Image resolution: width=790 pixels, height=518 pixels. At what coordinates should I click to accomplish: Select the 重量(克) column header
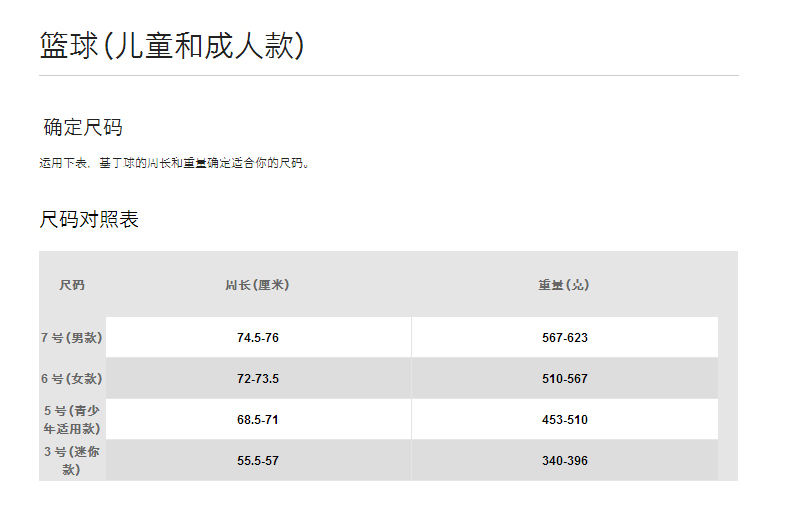(x=564, y=285)
